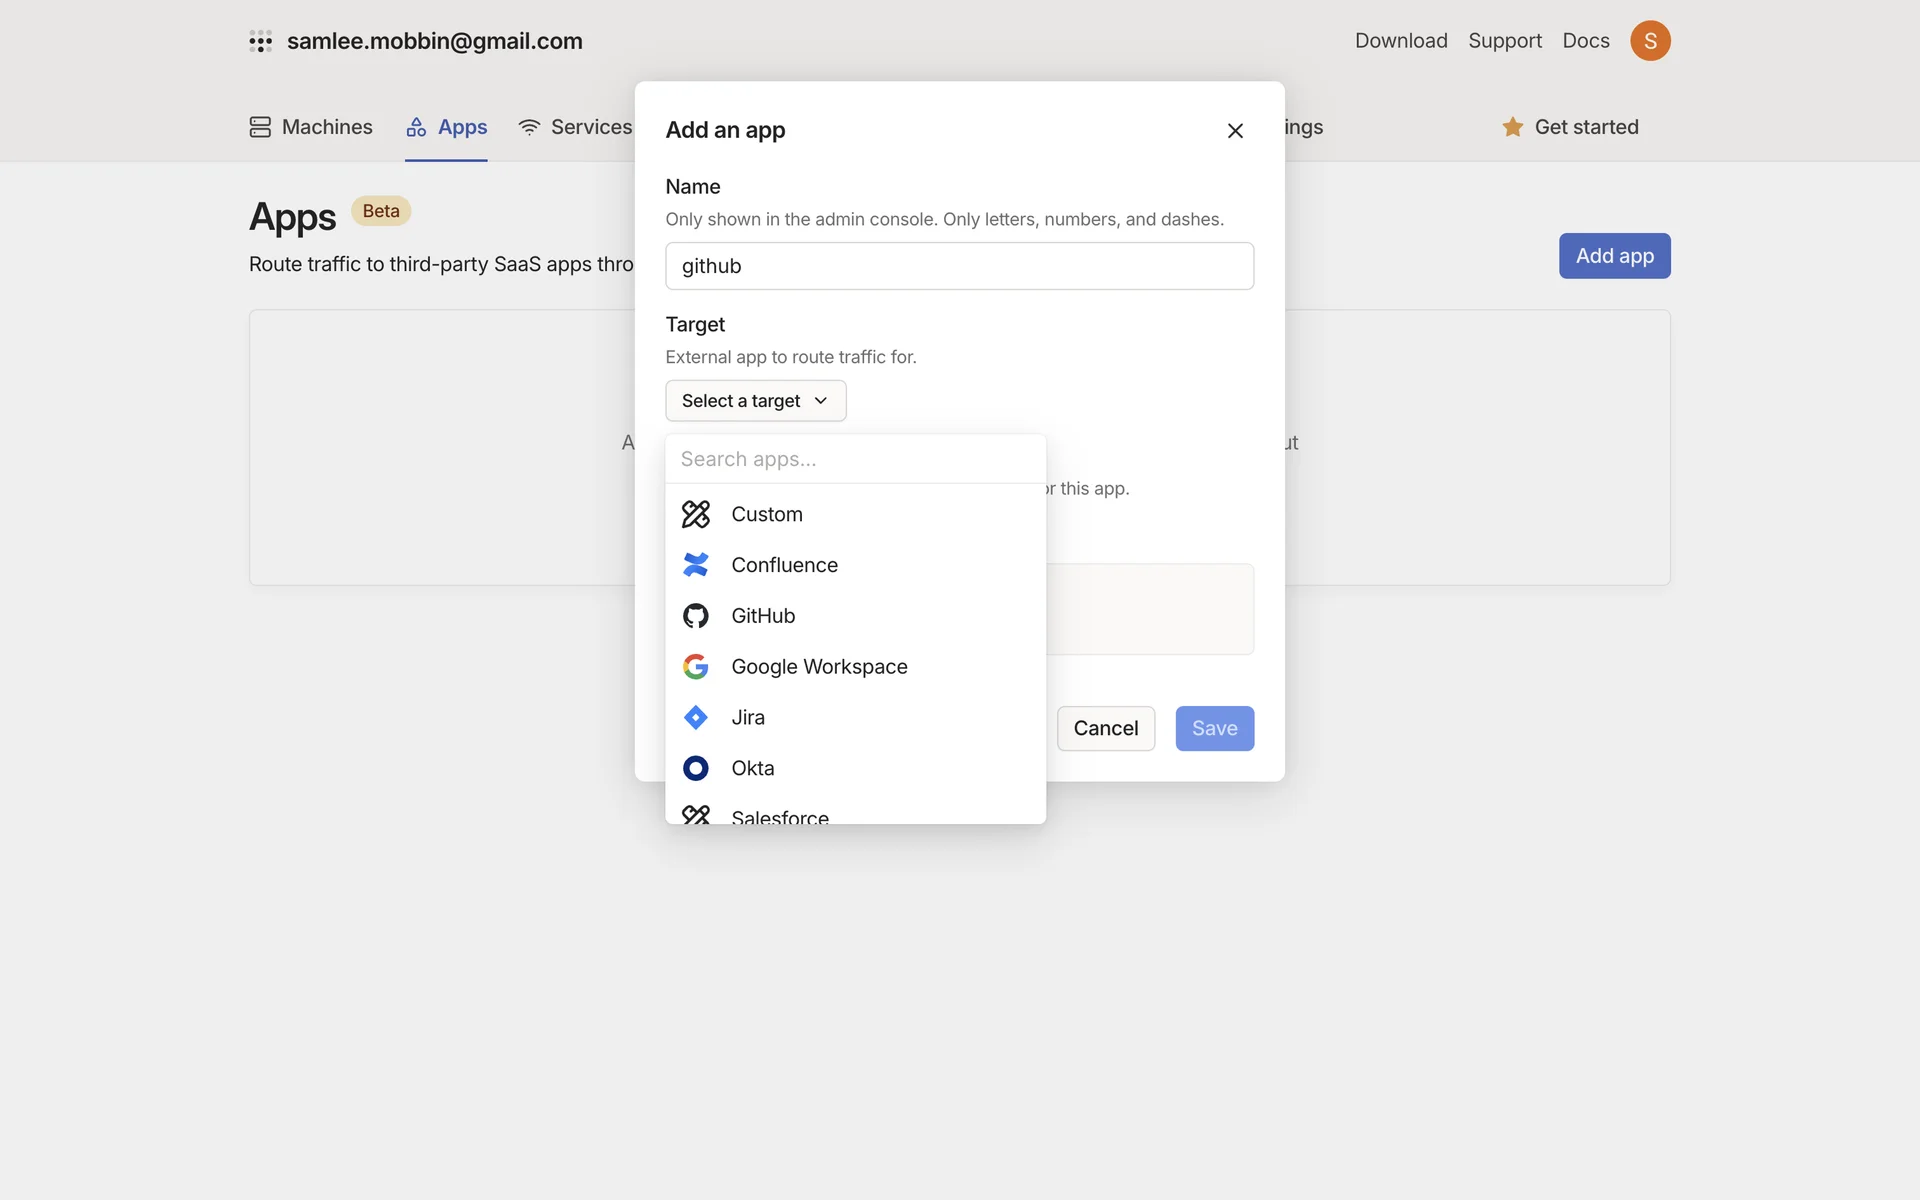Open the Services tab
This screenshot has height=1200, width=1920.
[575, 127]
